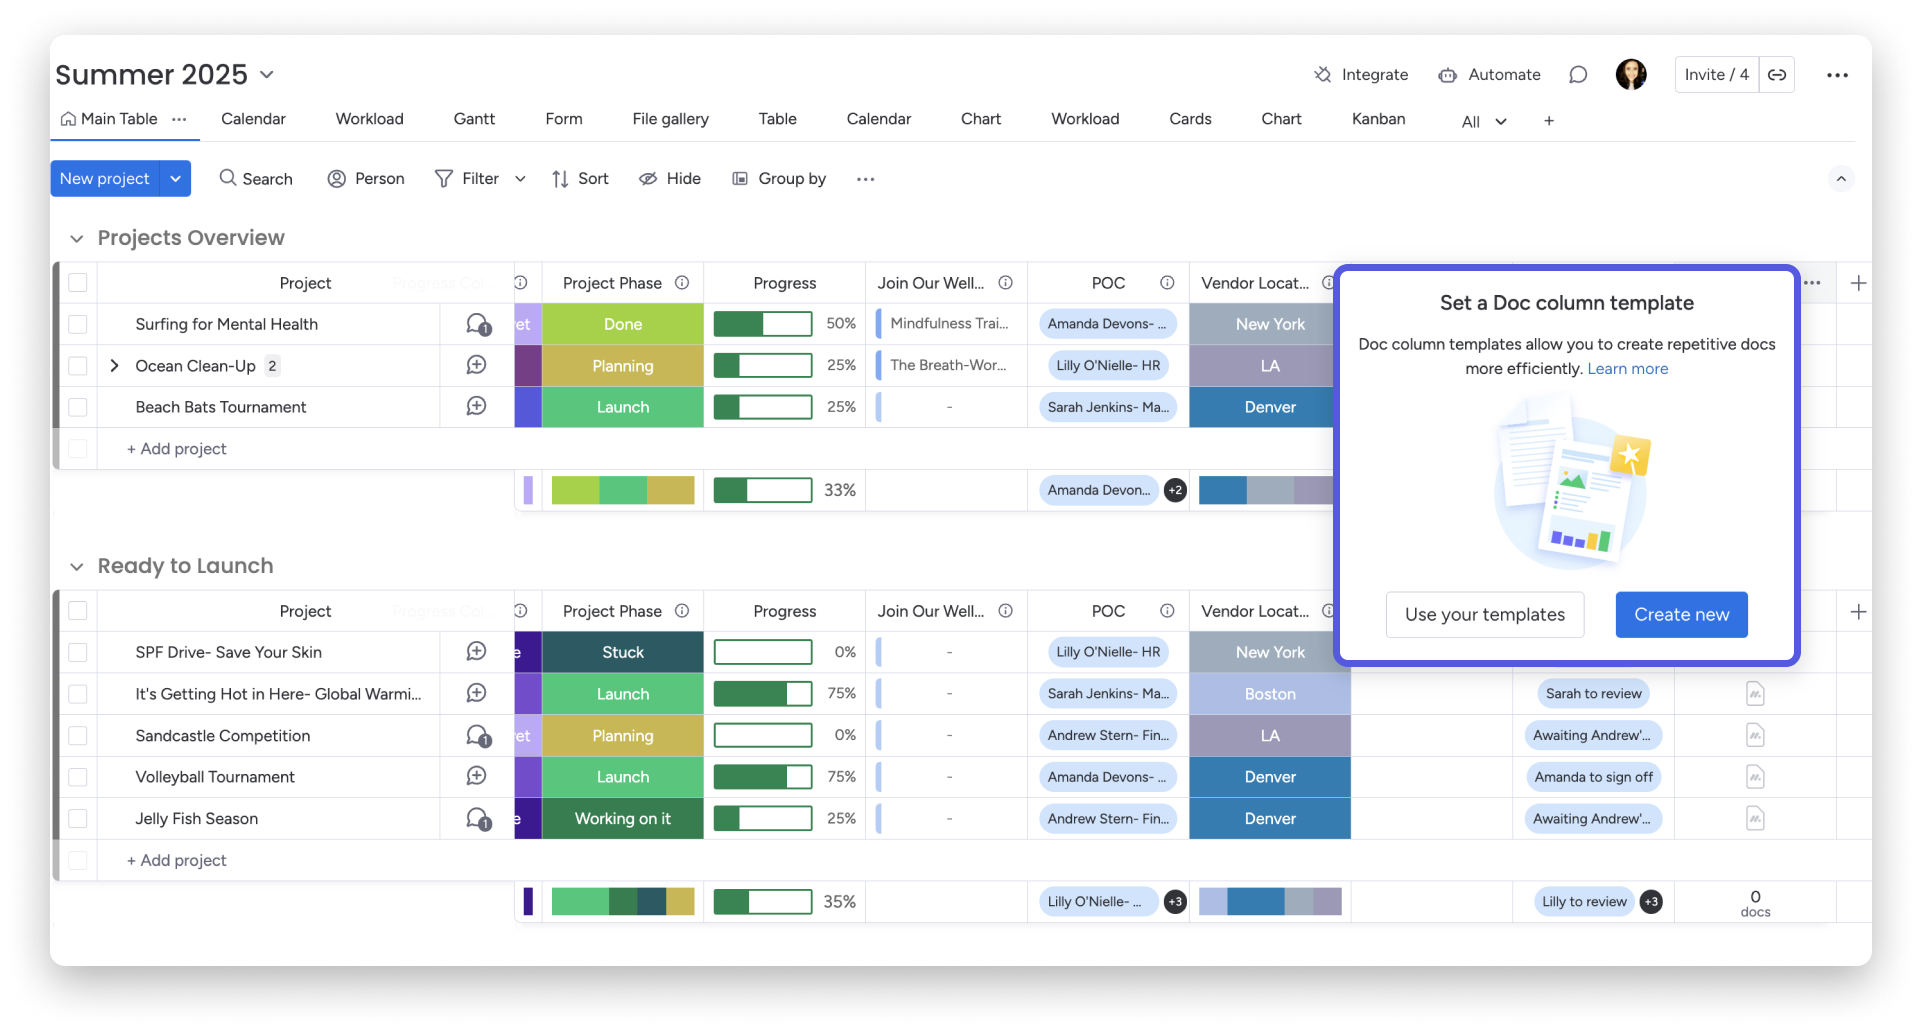Click Jelly Fish Season progress bar
The width and height of the screenshot is (1922, 1031).
point(763,818)
